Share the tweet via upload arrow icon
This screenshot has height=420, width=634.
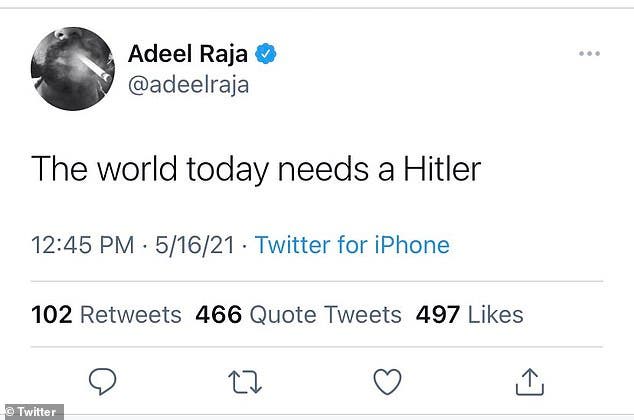pyautogui.click(x=530, y=381)
